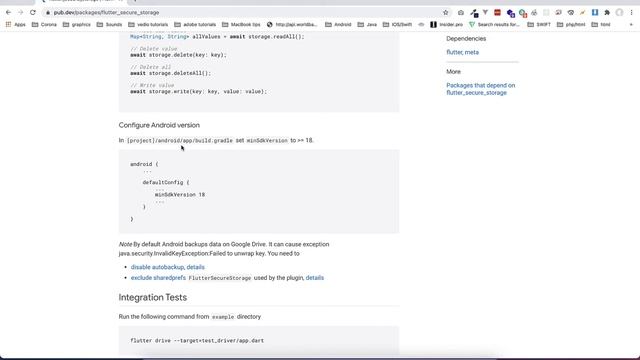Reload the pub.dev page
This screenshot has height=360, width=640.
pos(33,13)
